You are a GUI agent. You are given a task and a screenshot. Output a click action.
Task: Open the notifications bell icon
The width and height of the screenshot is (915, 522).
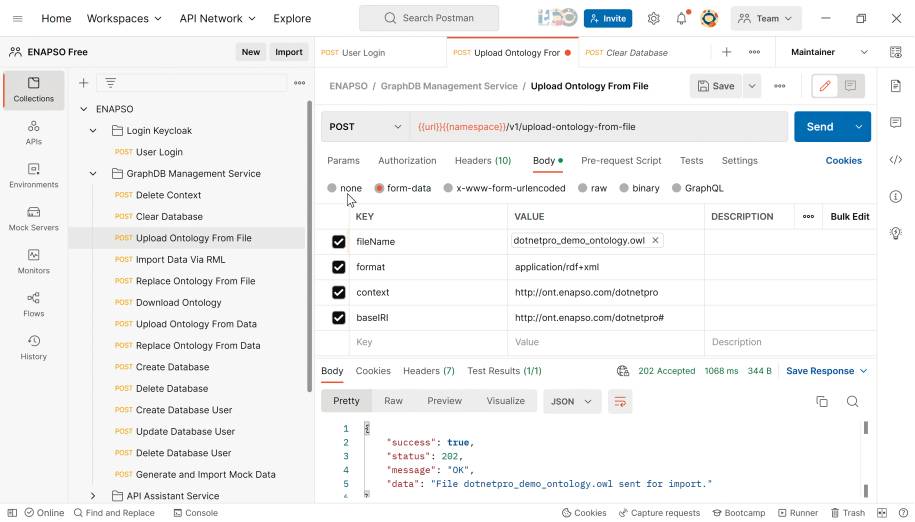tap(682, 19)
